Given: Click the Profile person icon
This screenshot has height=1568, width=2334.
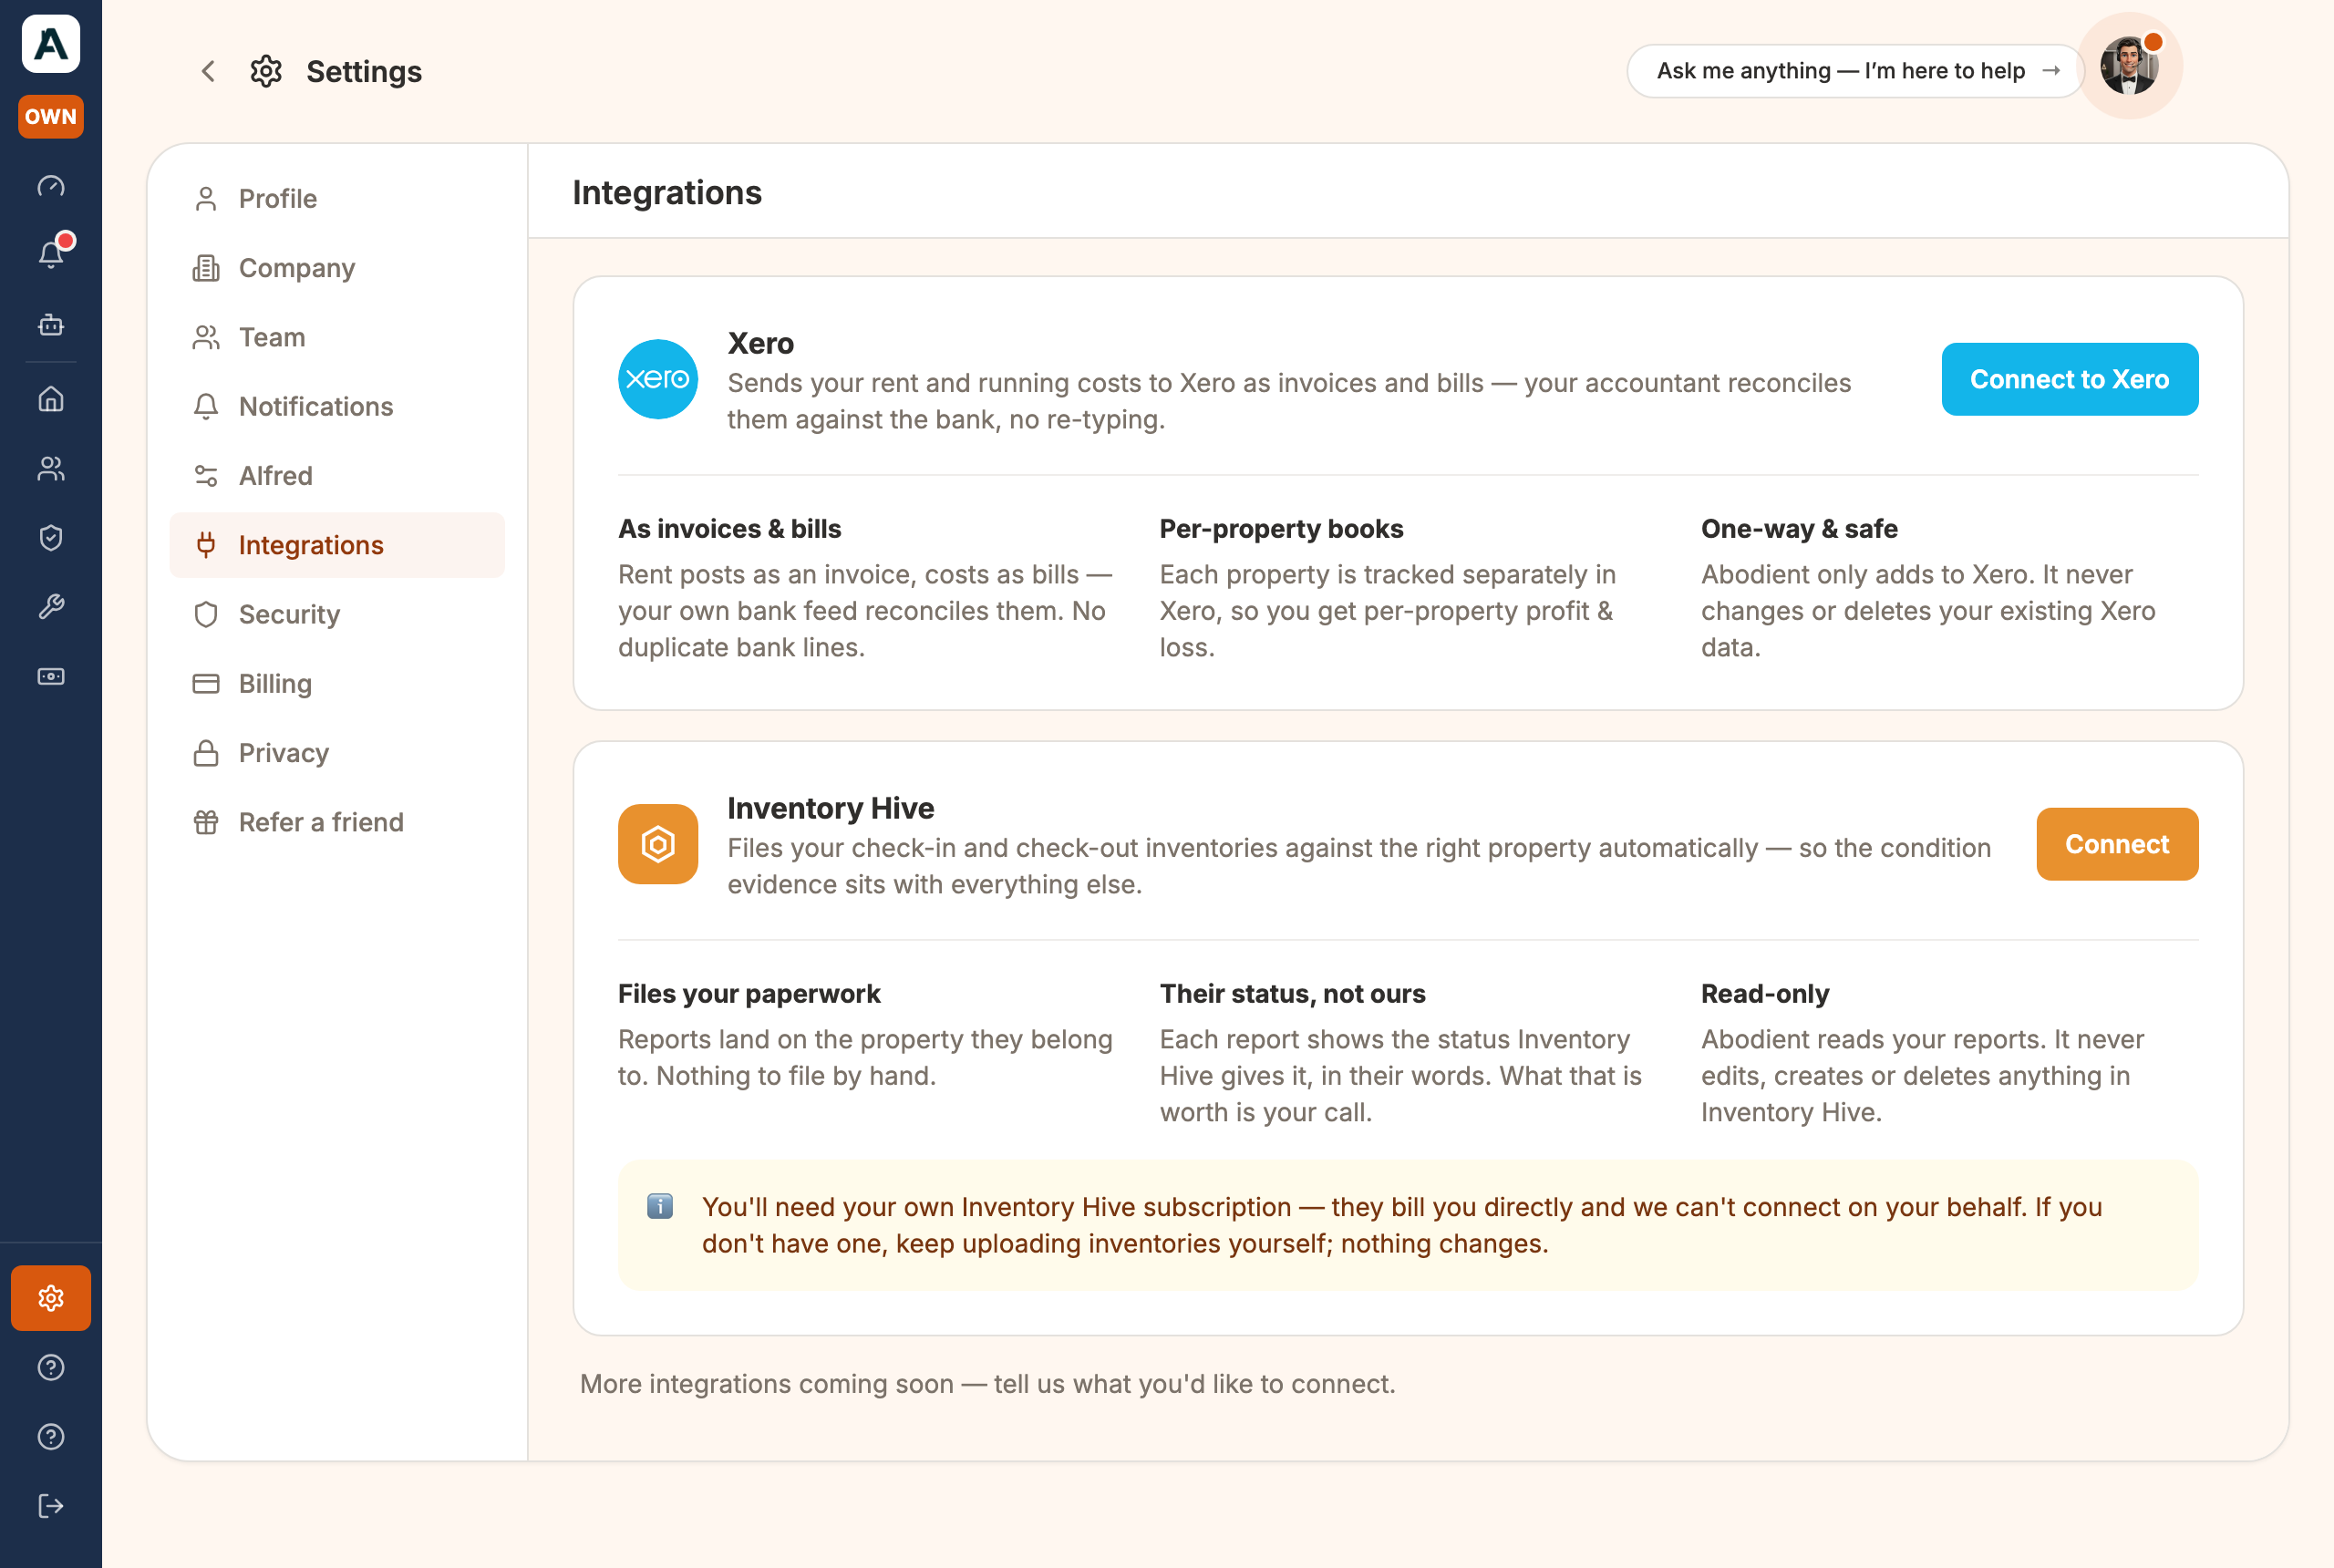Looking at the screenshot, I should (206, 198).
